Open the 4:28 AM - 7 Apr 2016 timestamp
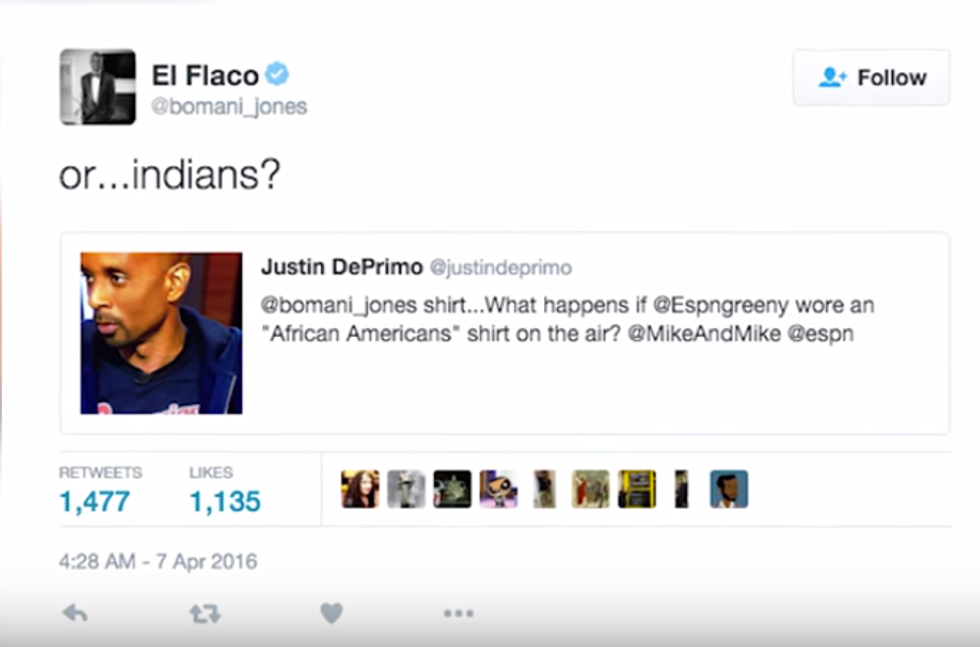Screen dimensions: 980x647 [158, 561]
